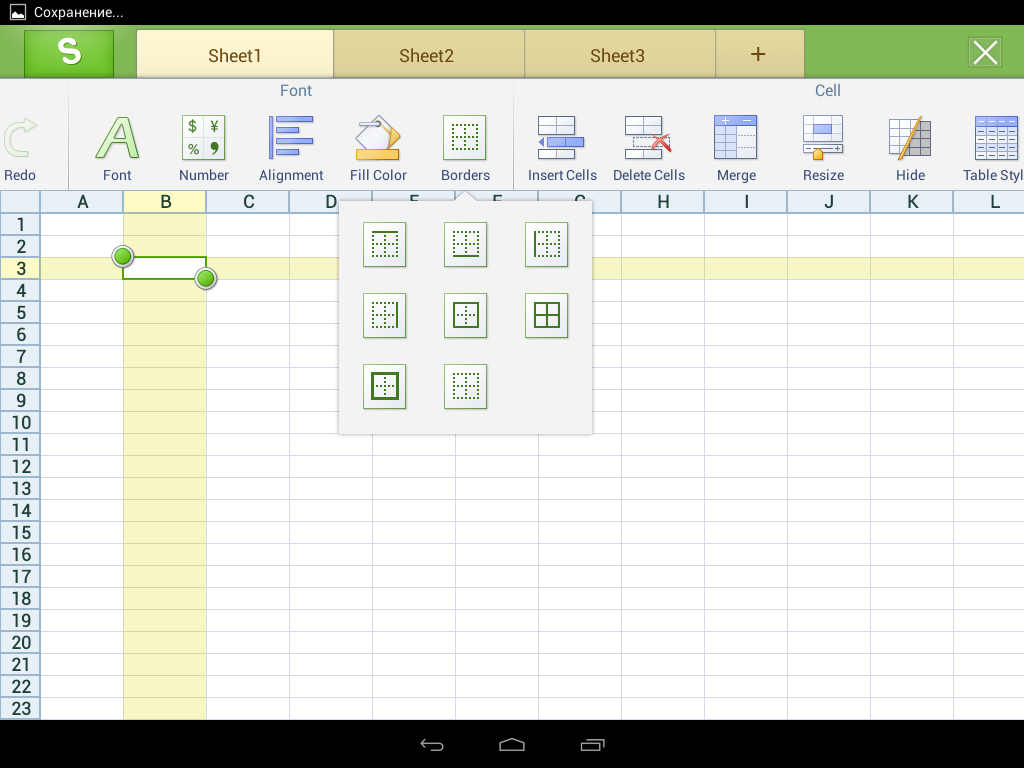
Task: Apply the thin outside border option
Action: 465,316
